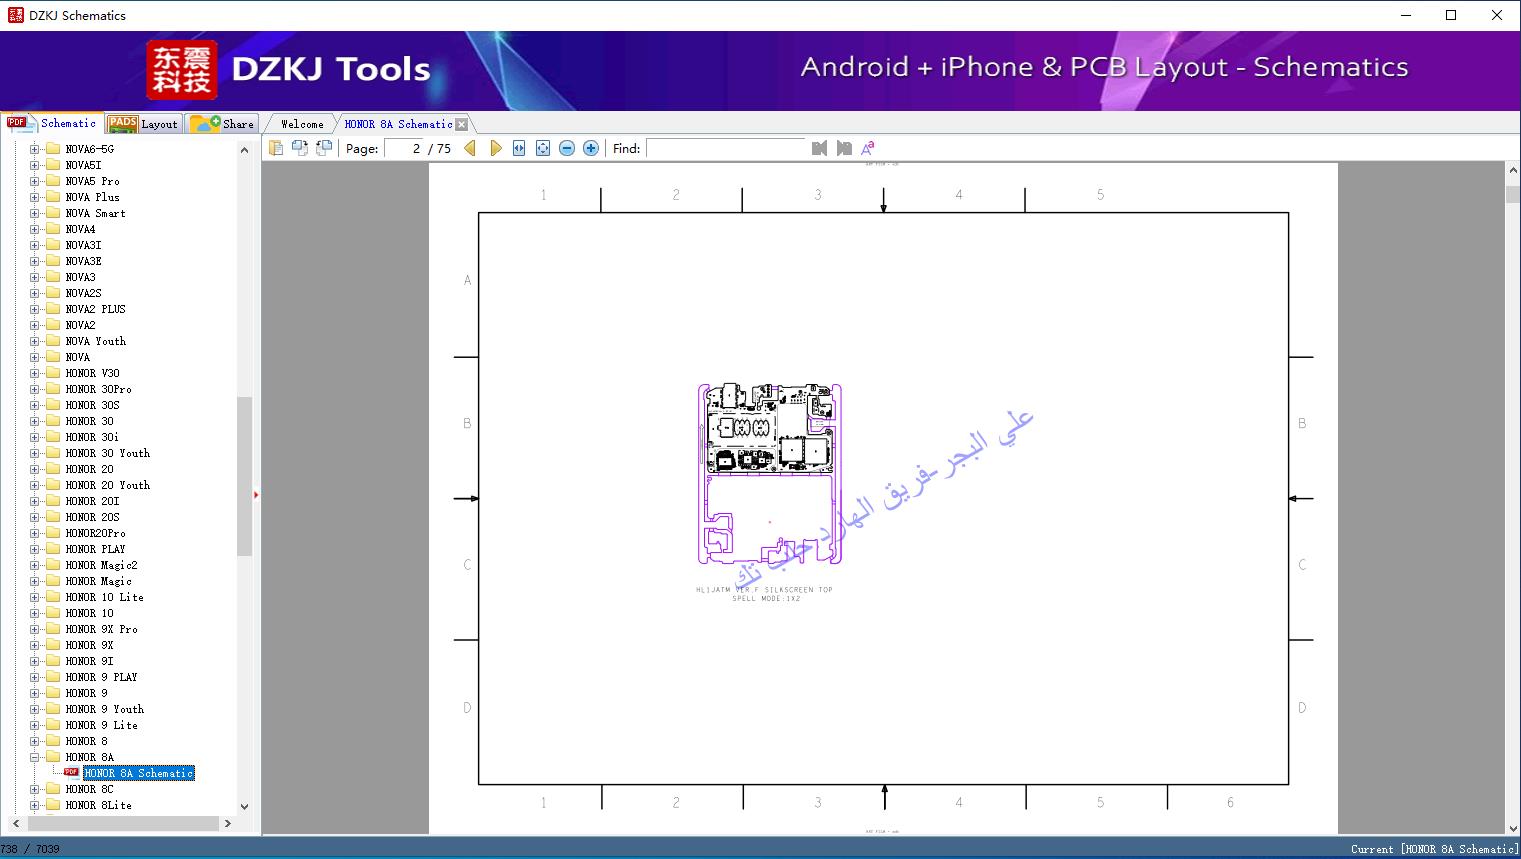Image resolution: width=1521 pixels, height=859 pixels.
Task: Click the HONOR20Pro folder icon
Action: 53,533
